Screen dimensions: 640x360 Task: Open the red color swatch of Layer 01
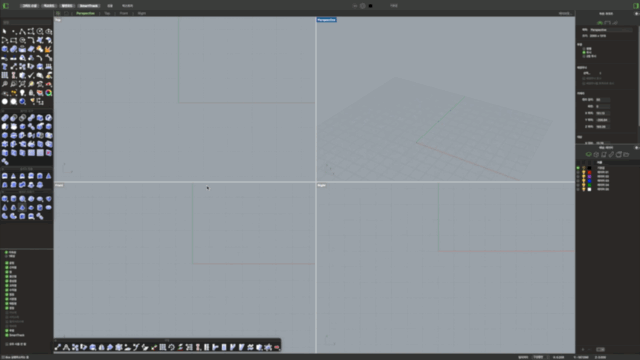[589, 172]
